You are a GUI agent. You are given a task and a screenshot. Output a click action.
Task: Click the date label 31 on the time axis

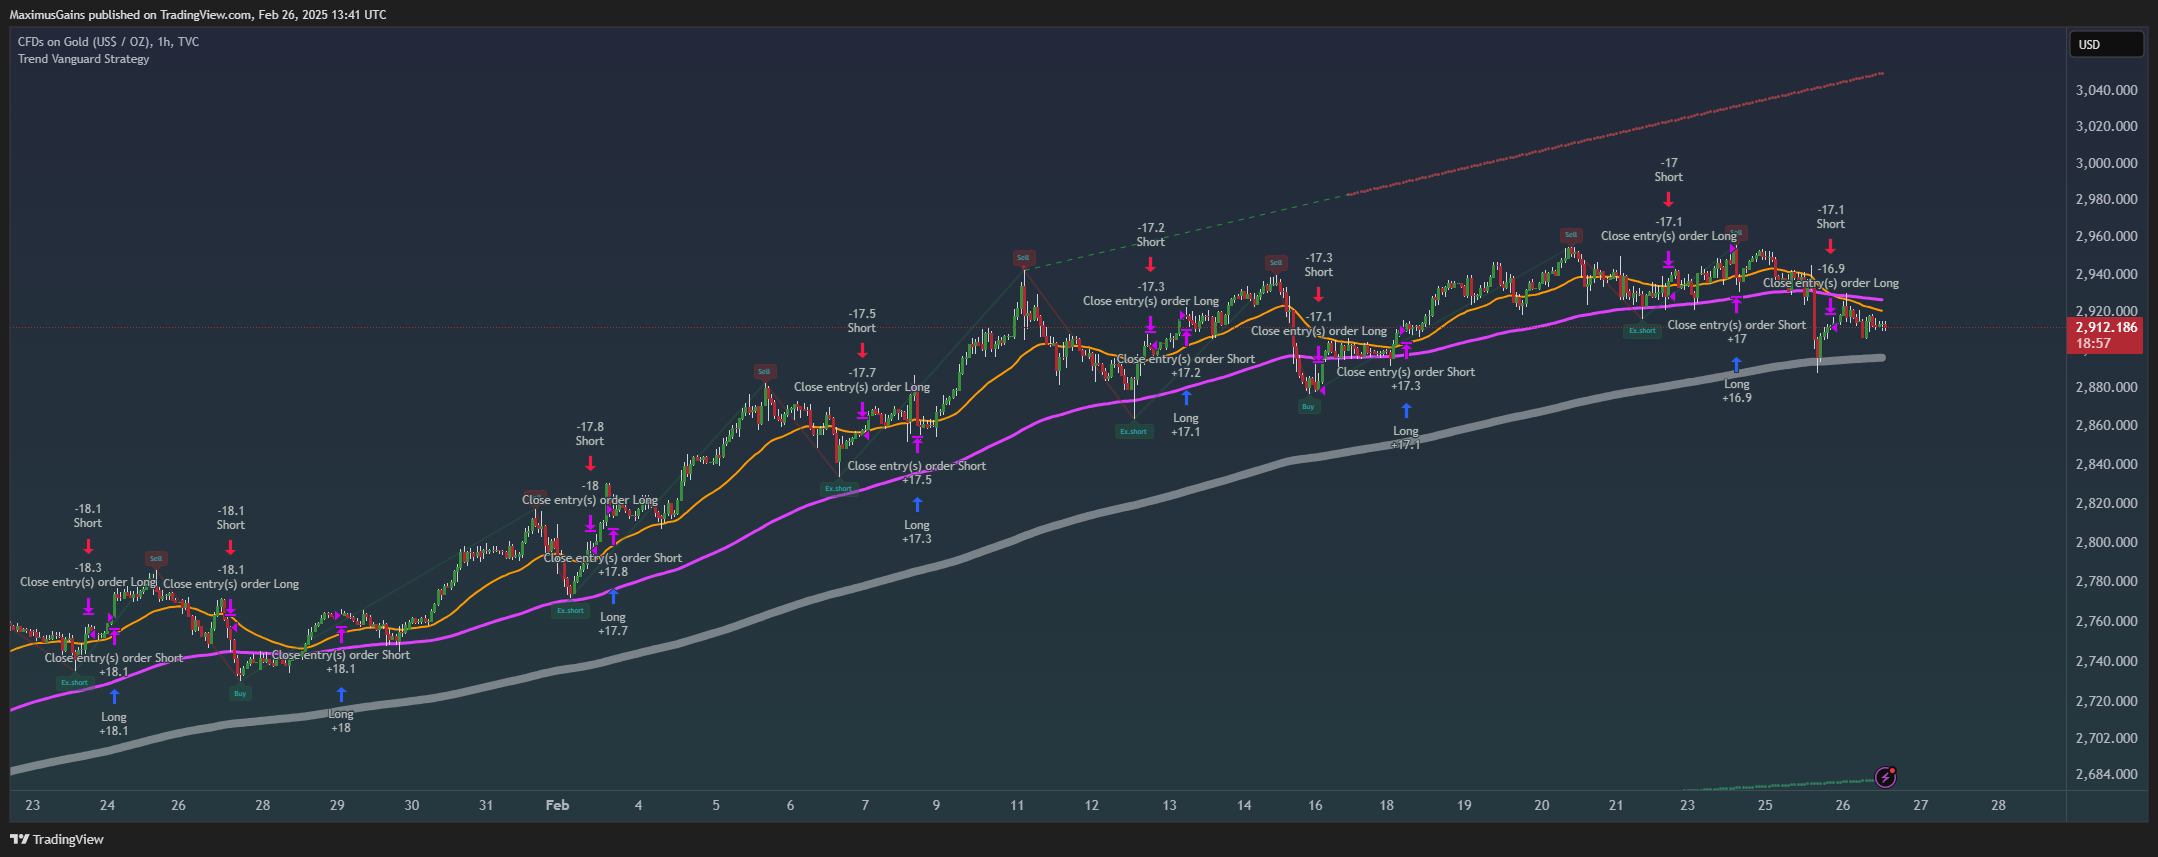[486, 805]
